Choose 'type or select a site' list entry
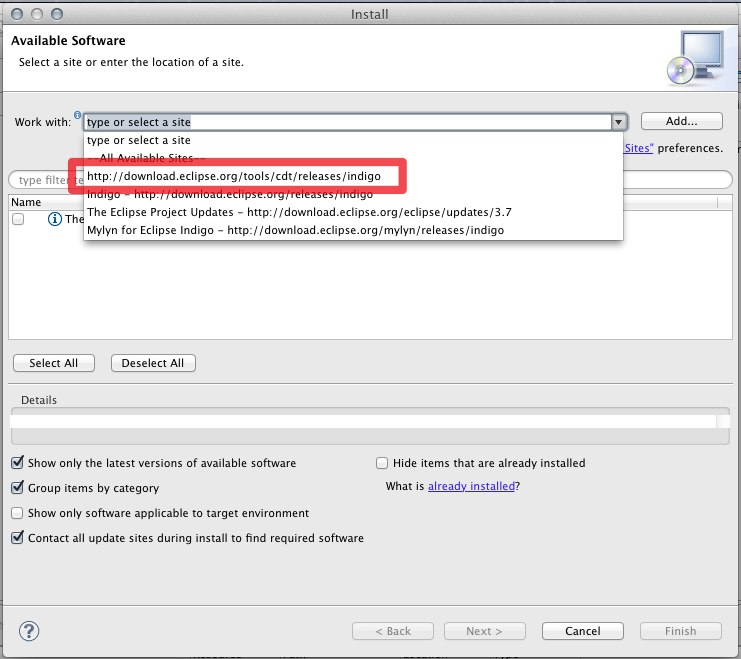741x659 pixels. click(353, 140)
